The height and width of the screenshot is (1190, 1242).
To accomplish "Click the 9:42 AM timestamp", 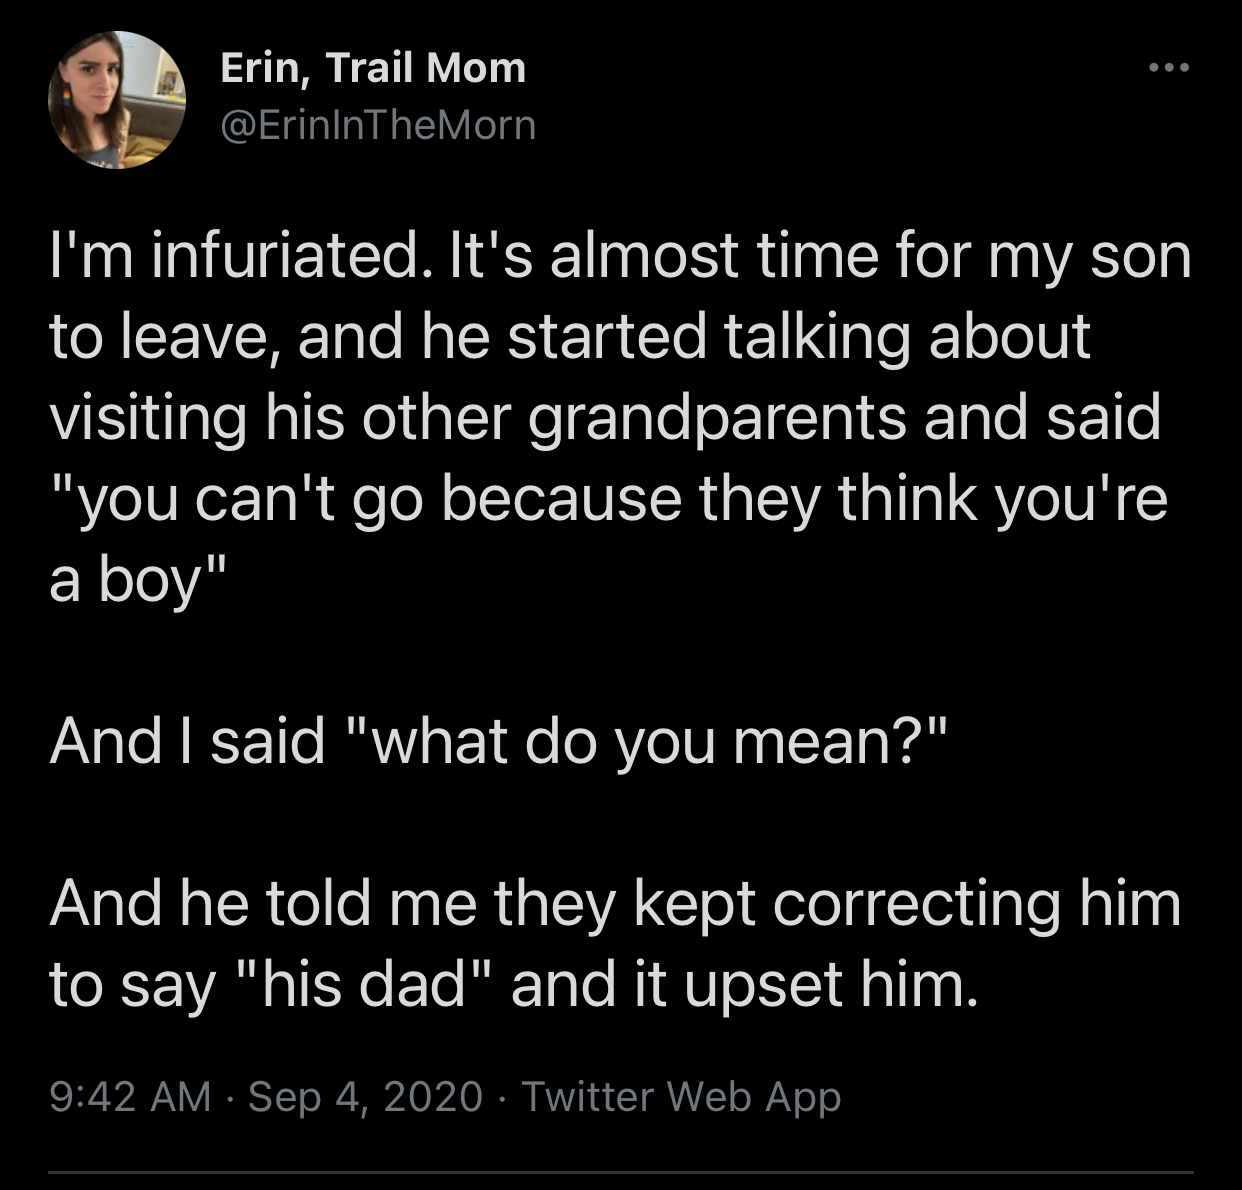I will tap(130, 1096).
